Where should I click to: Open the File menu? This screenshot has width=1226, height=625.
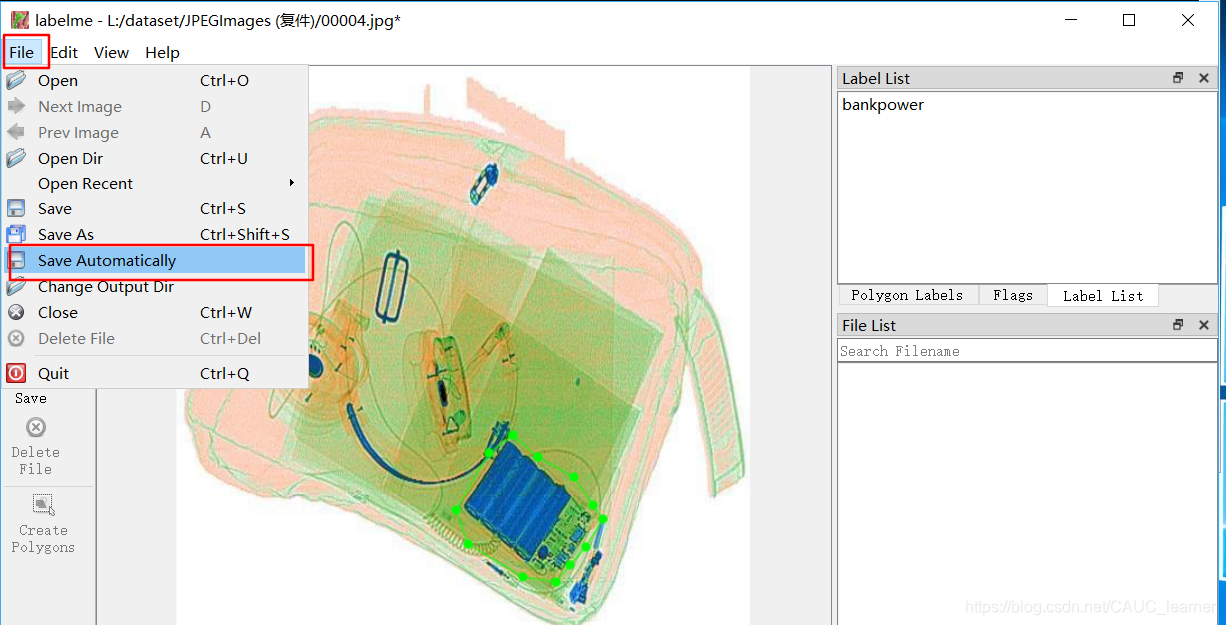21,52
